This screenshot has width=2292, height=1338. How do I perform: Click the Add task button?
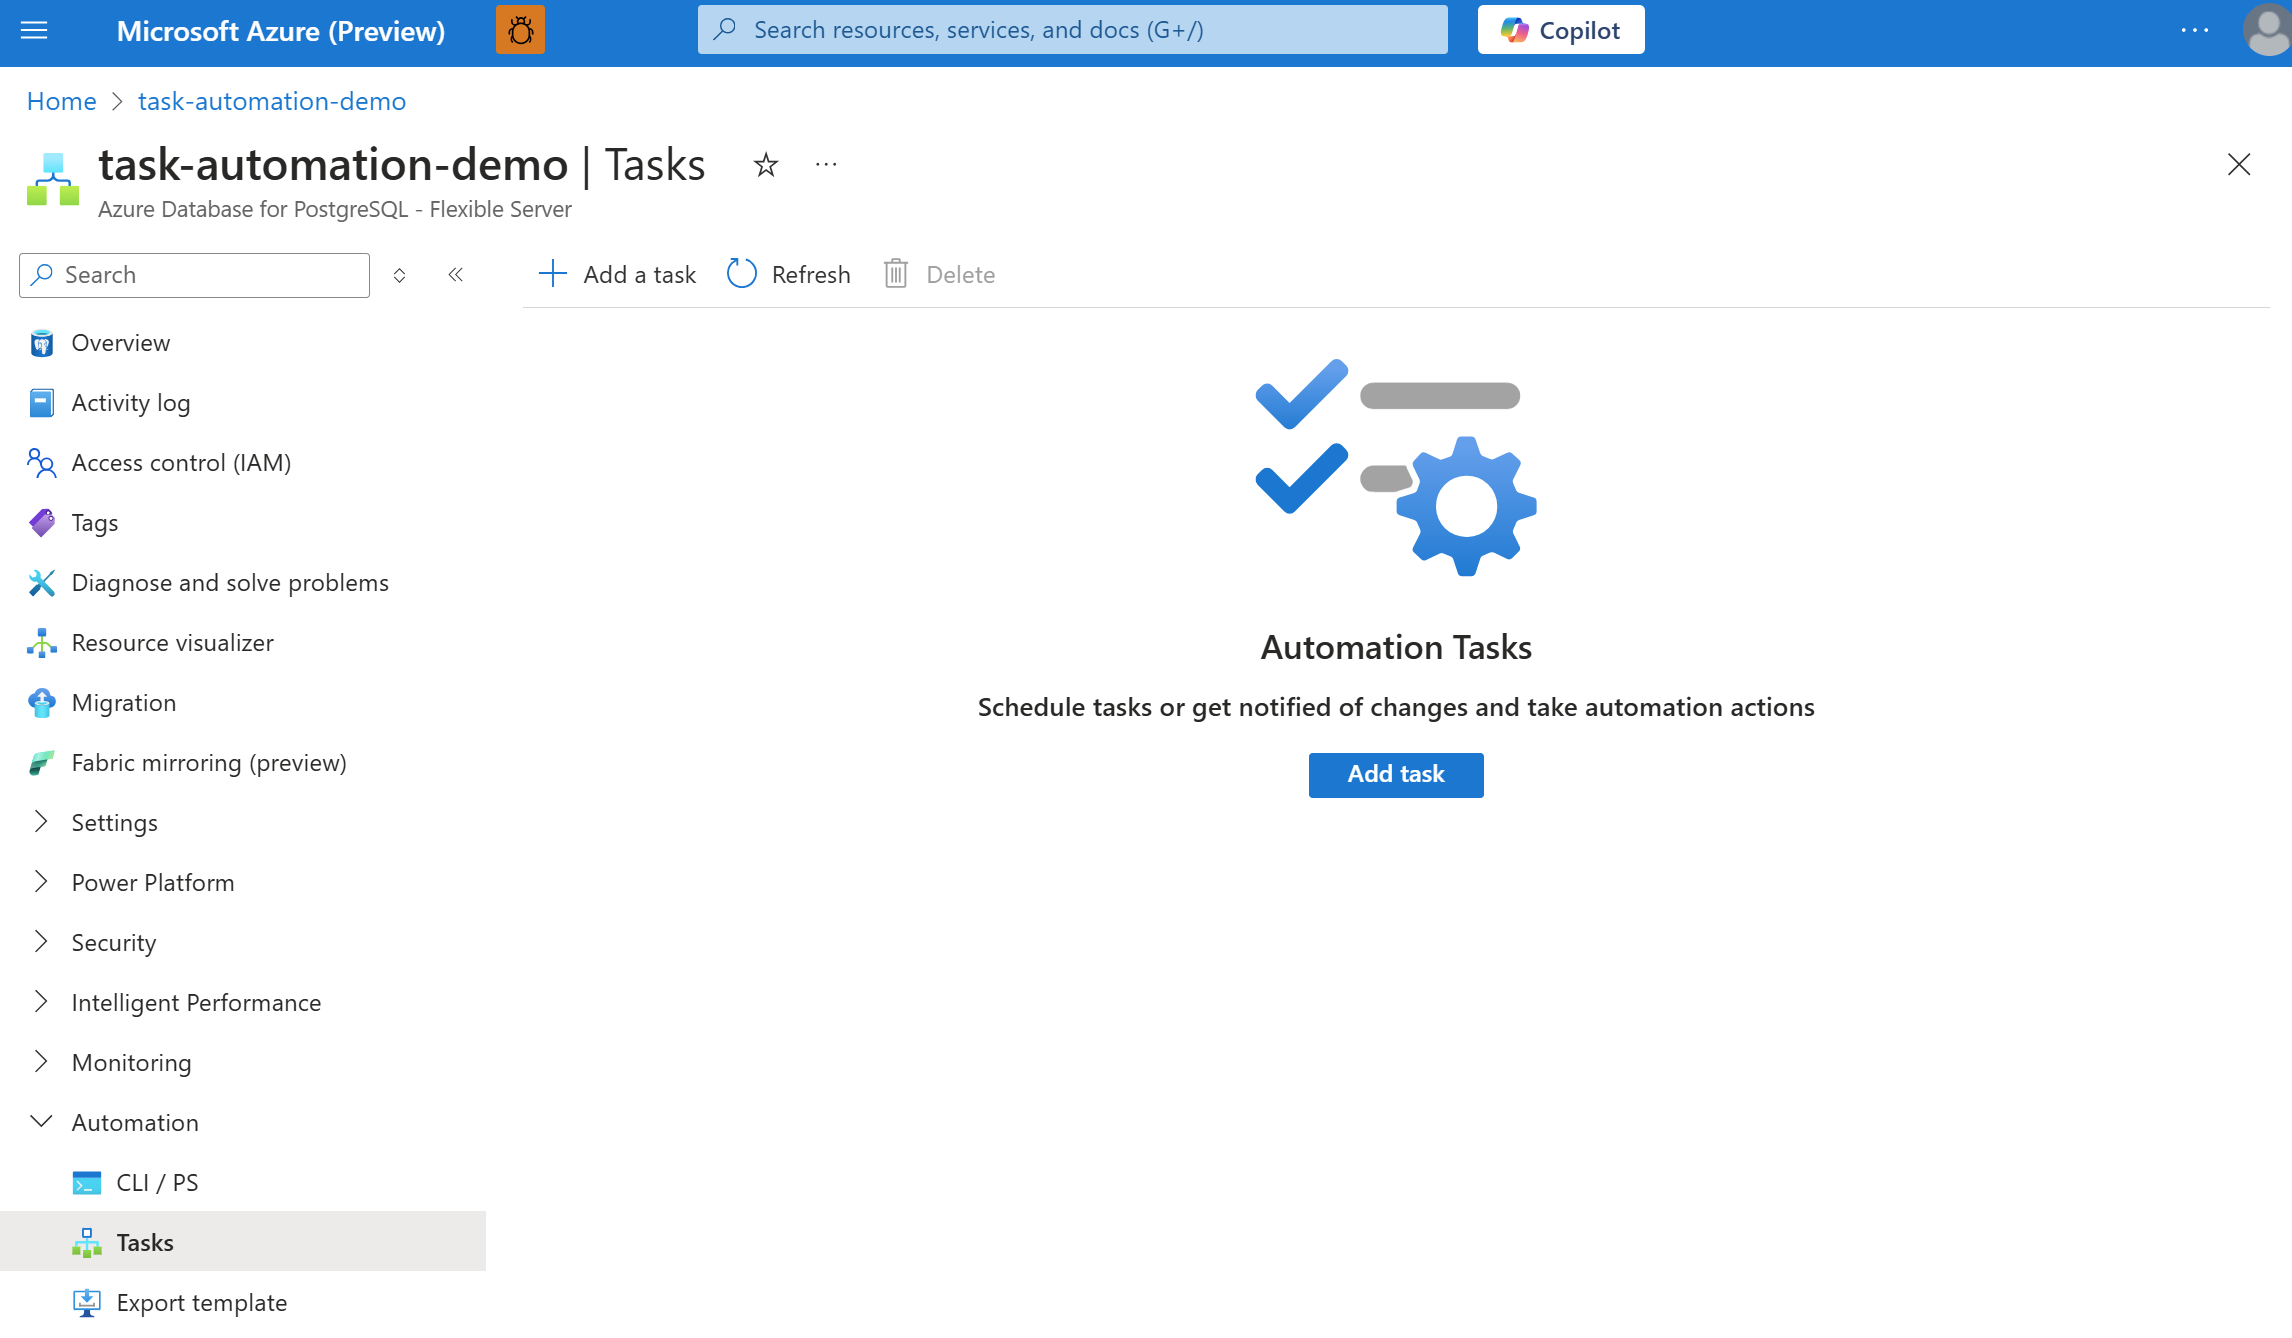point(1395,774)
